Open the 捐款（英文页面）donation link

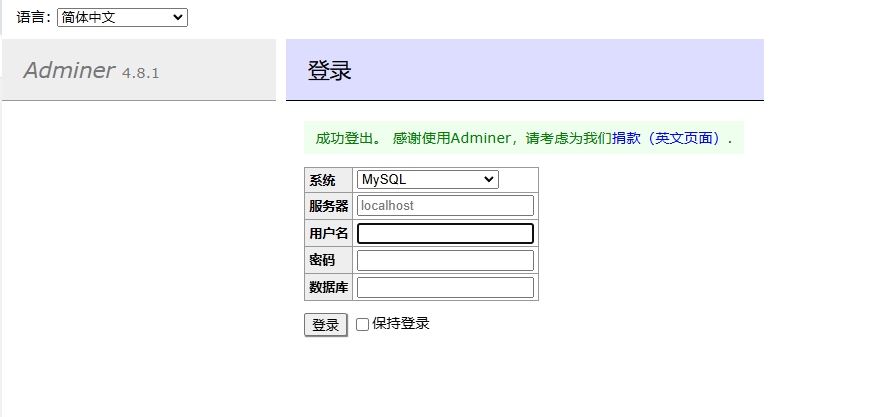point(667,138)
